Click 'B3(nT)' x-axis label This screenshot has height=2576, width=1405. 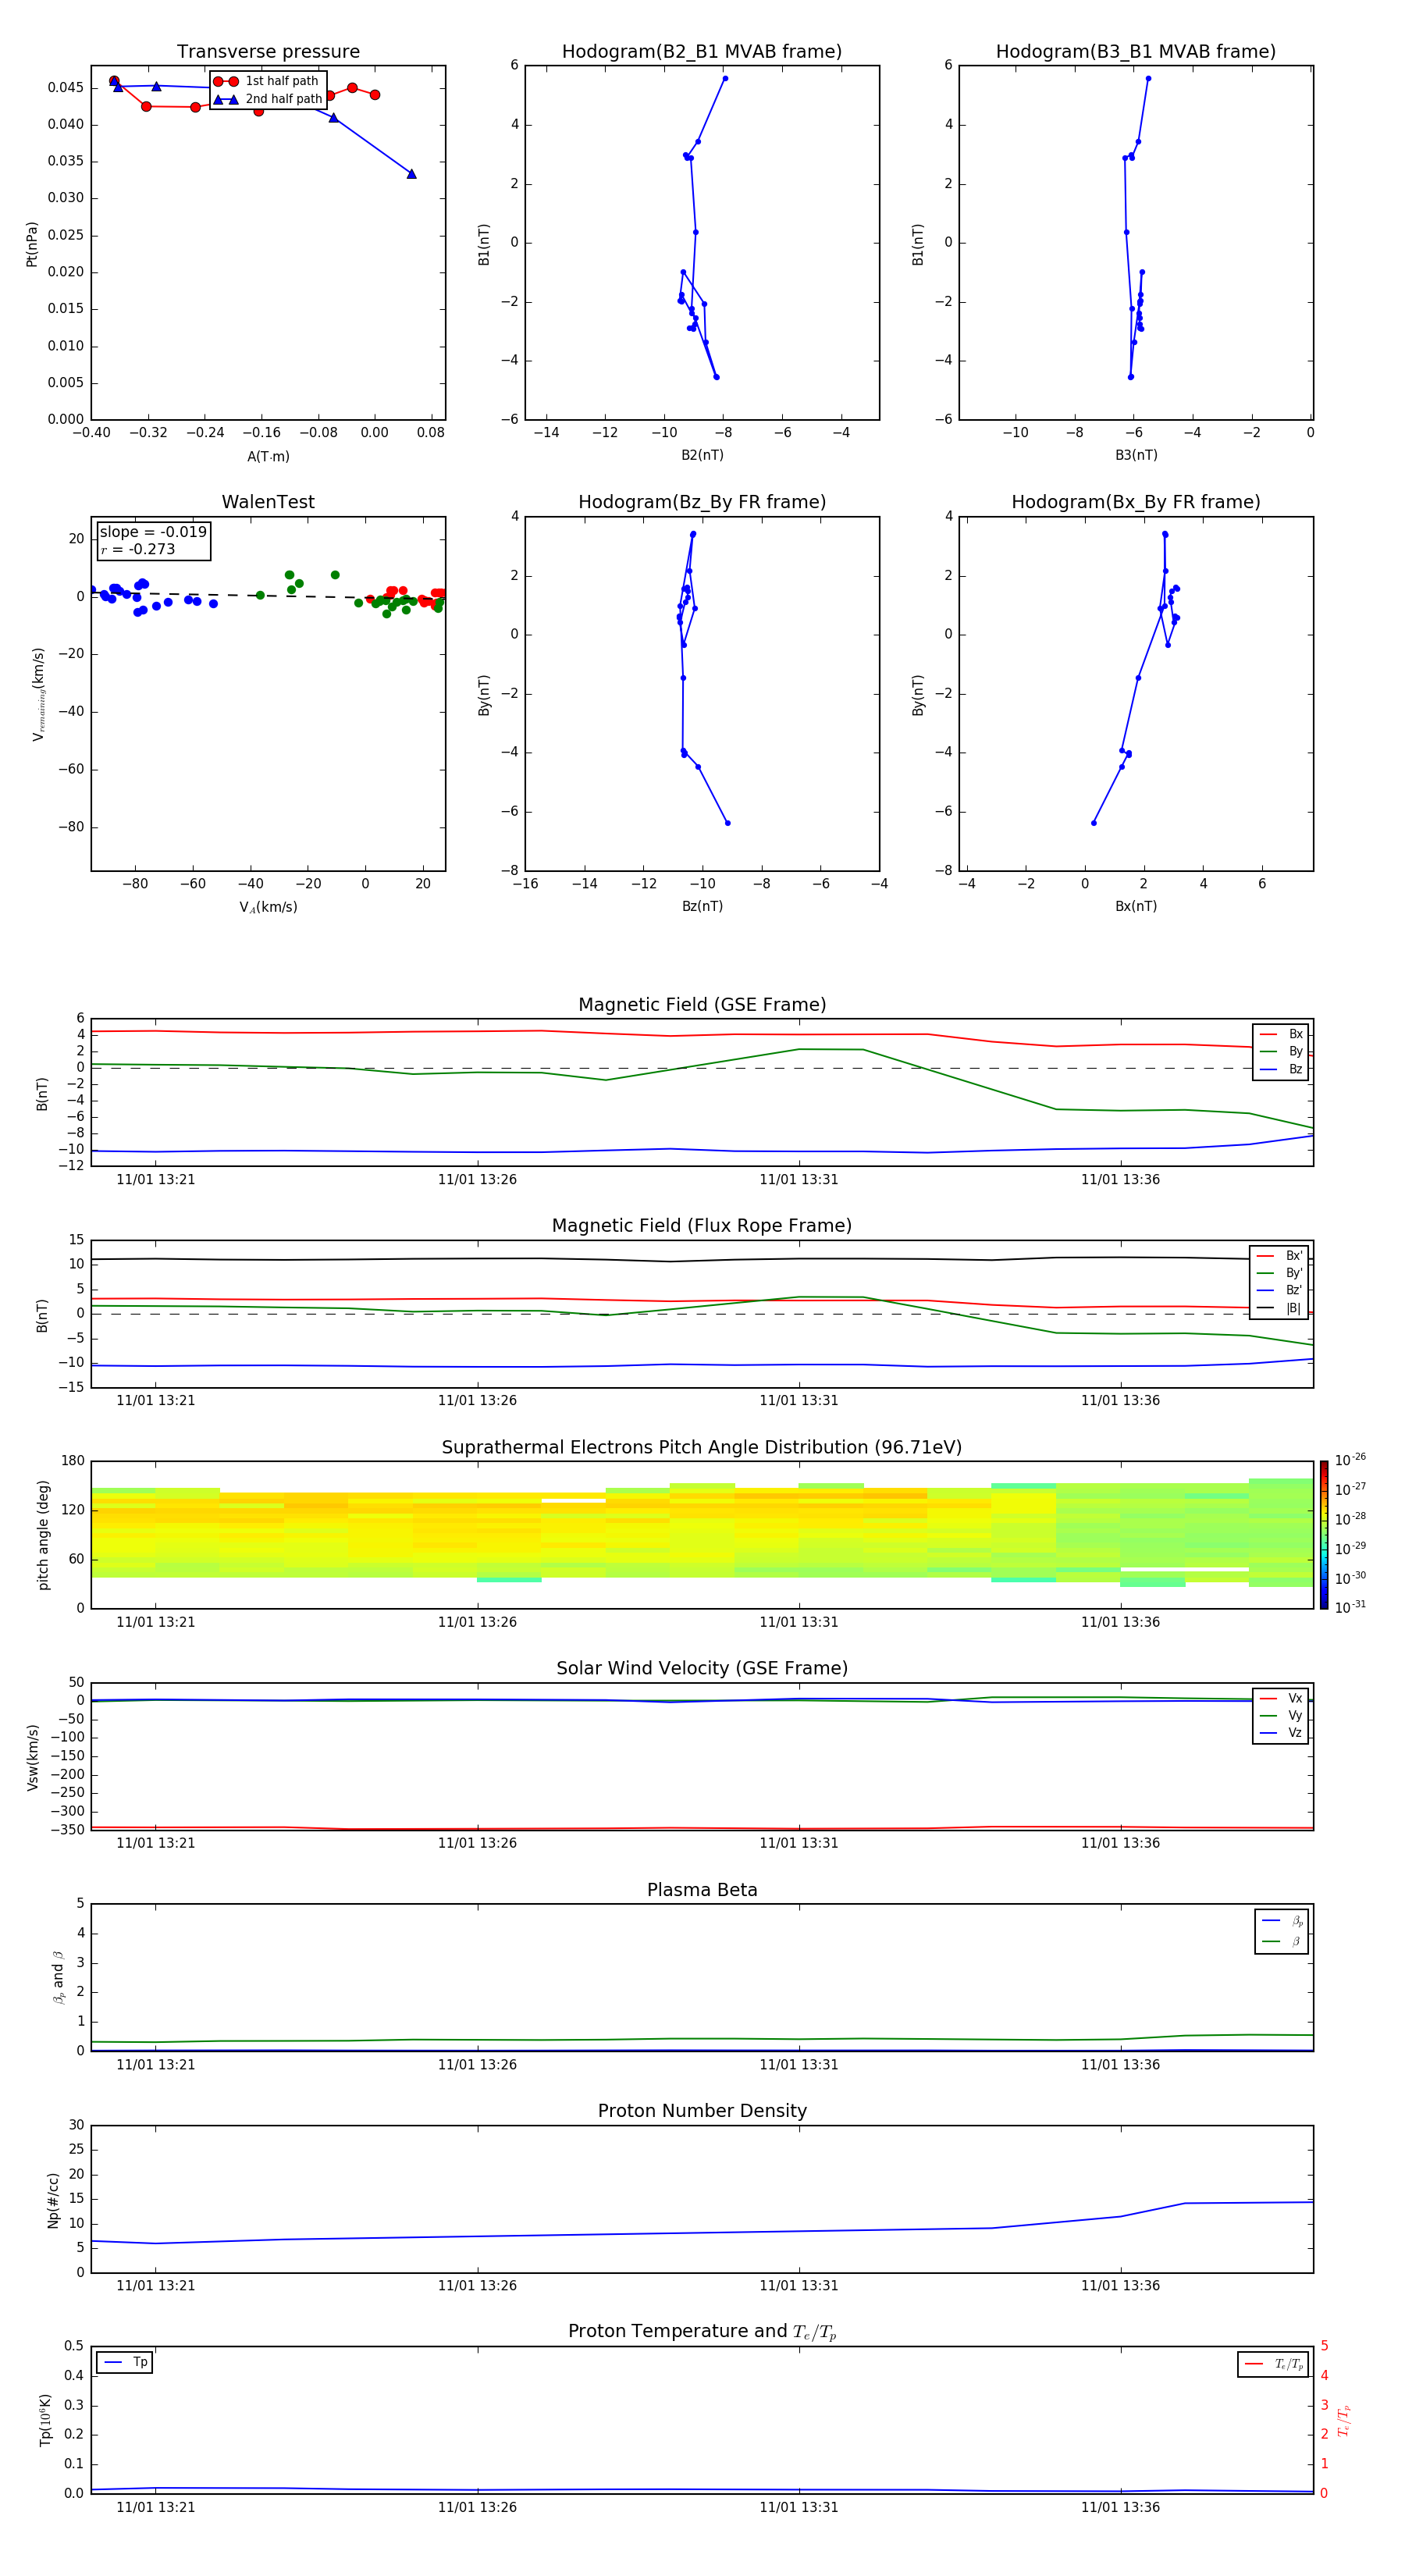(1136, 455)
